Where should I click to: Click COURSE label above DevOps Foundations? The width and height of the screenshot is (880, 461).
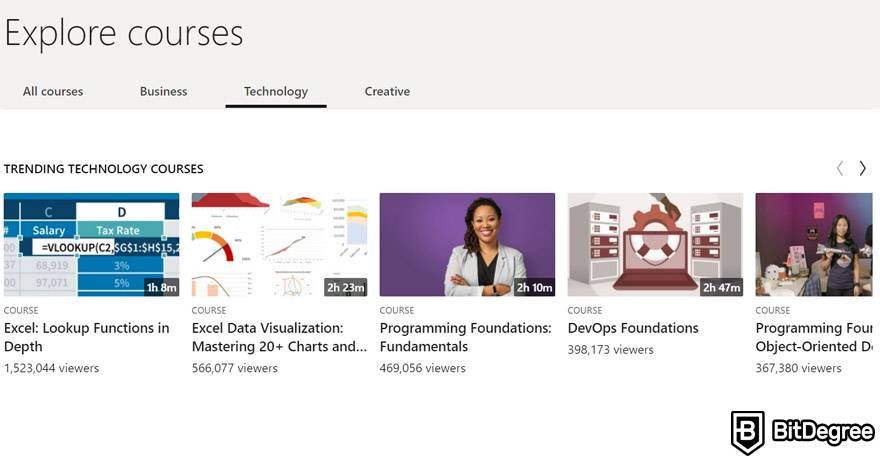coord(585,310)
